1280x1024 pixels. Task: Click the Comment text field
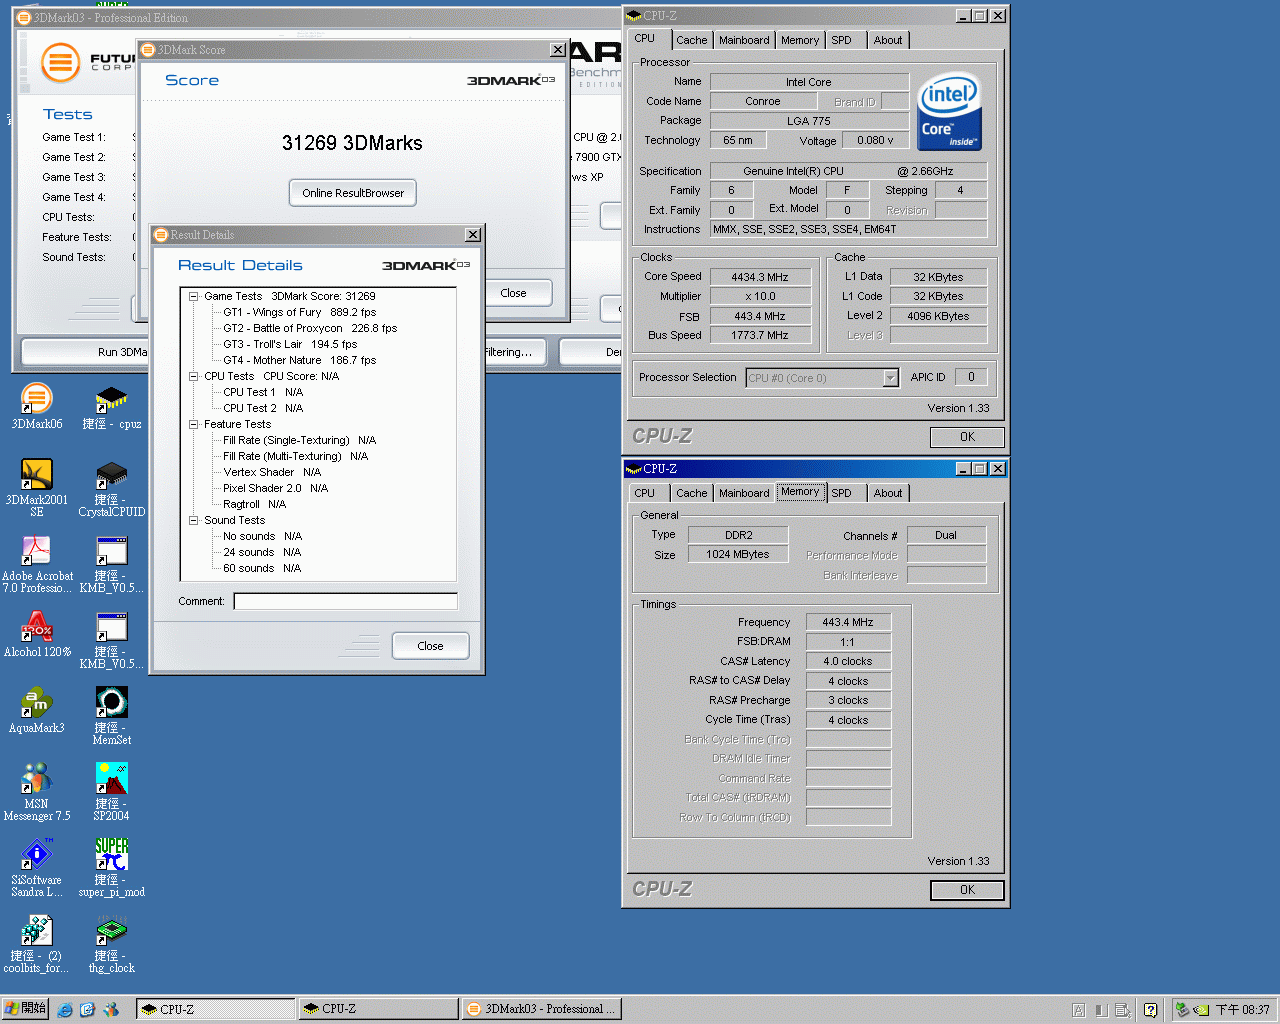345,601
